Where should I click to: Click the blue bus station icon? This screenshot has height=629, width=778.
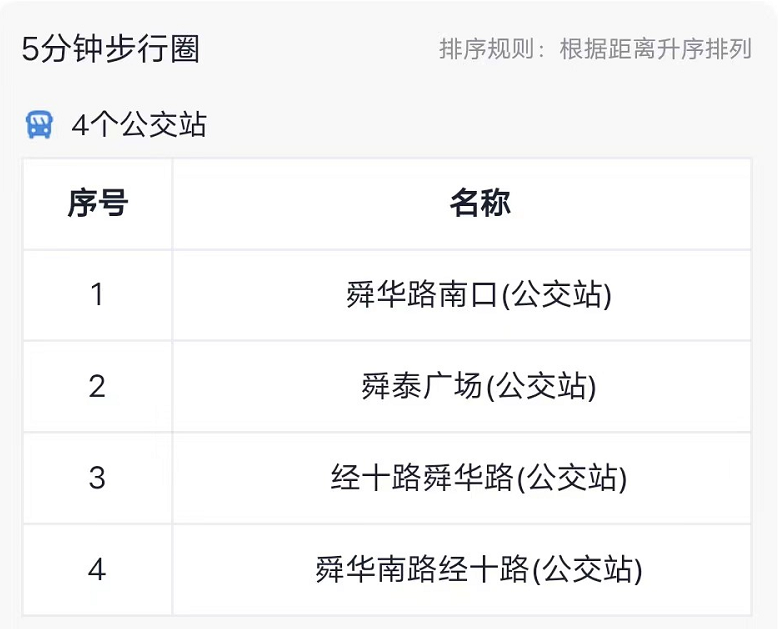39,125
